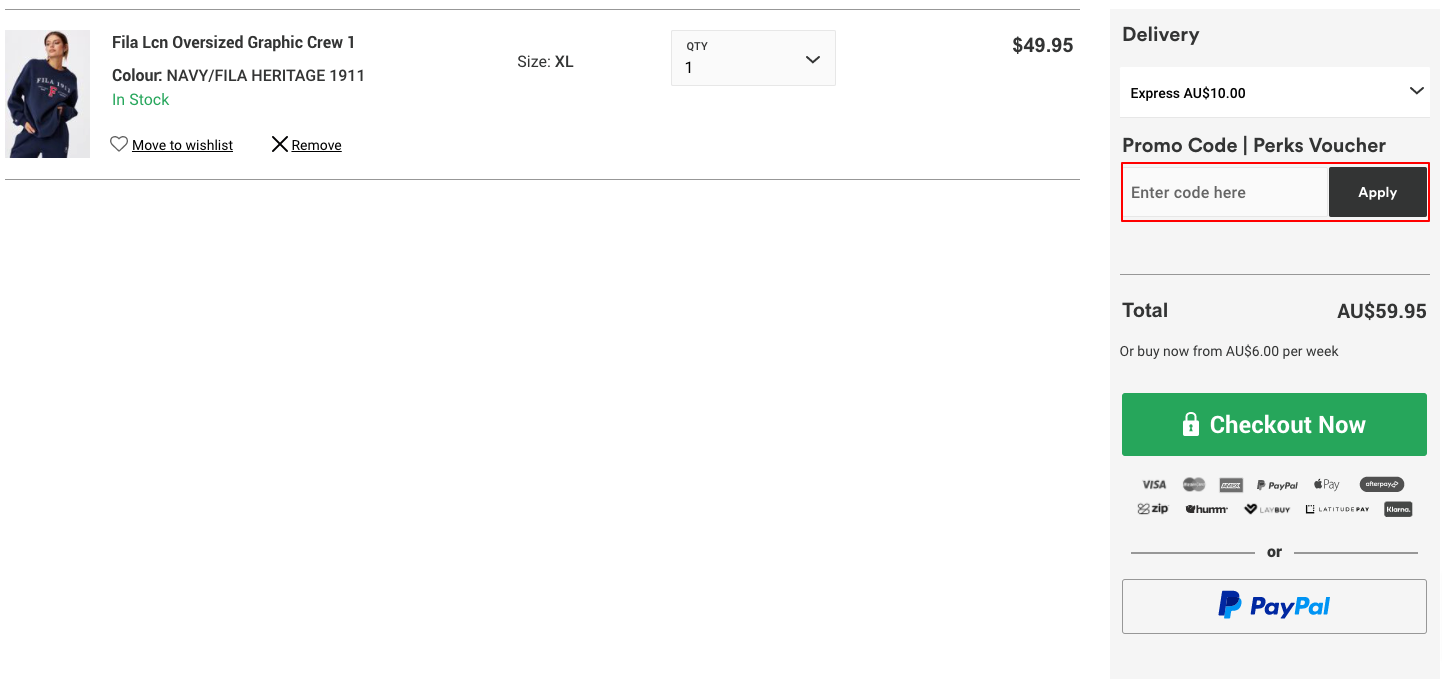The height and width of the screenshot is (680, 1442).
Task: Open the QTY quantity dropdown
Action: [x=753, y=58]
